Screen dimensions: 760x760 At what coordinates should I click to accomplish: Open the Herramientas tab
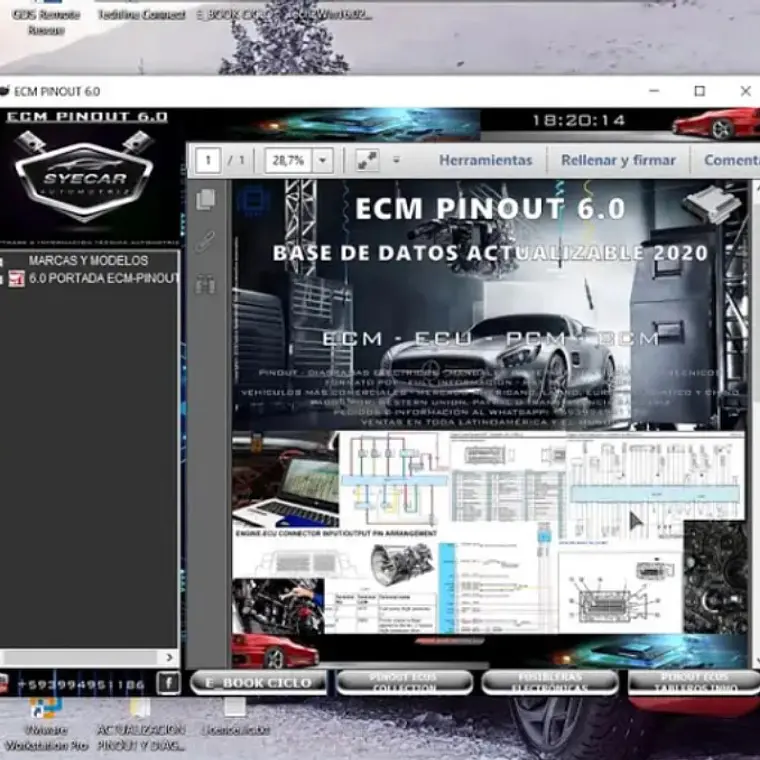click(x=485, y=160)
